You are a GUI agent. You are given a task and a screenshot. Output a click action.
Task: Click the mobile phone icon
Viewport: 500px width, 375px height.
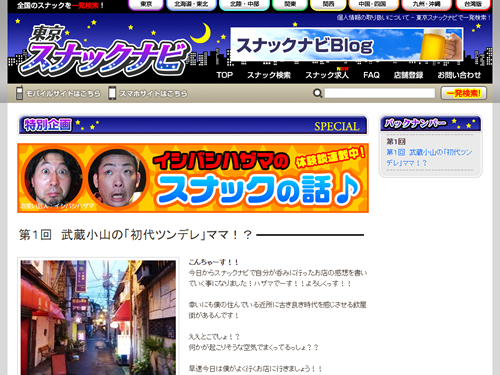click(19, 93)
